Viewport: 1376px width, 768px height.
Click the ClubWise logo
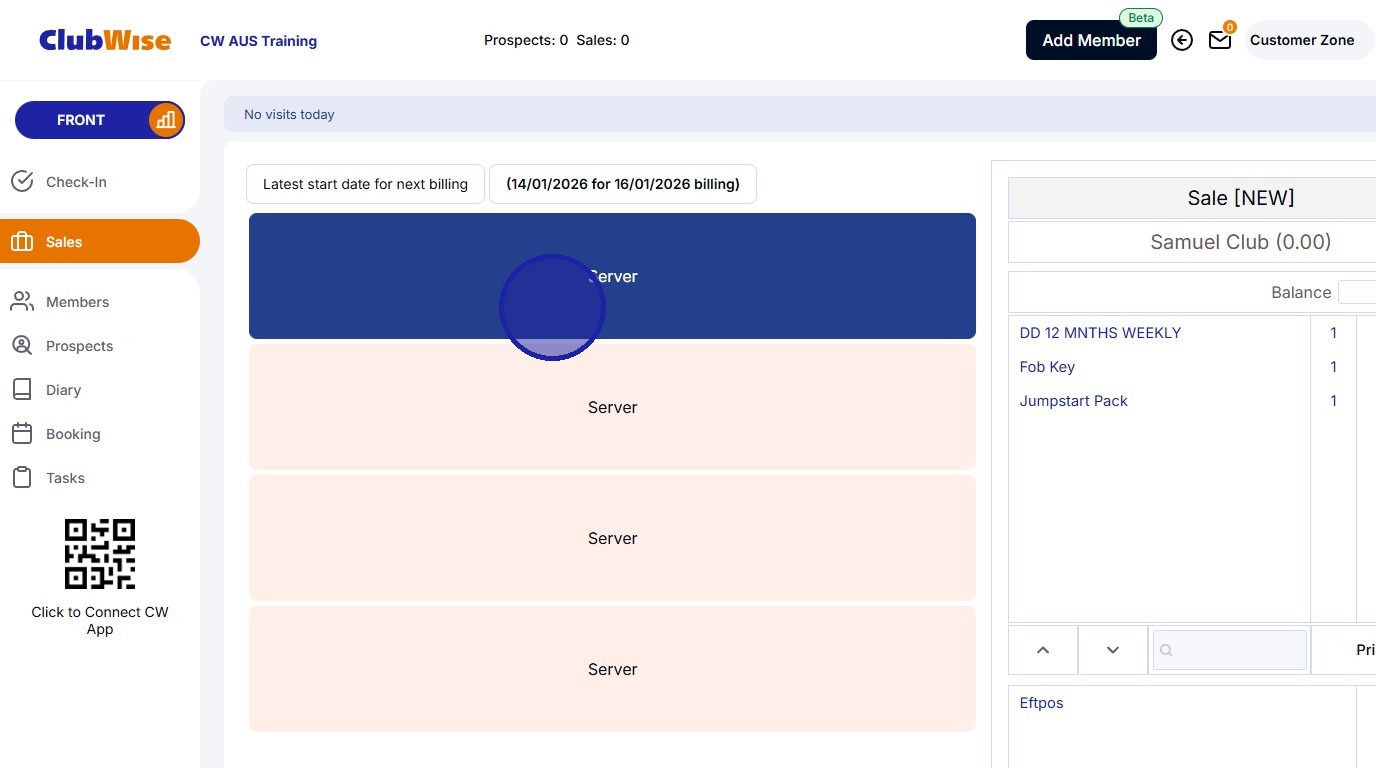click(105, 40)
